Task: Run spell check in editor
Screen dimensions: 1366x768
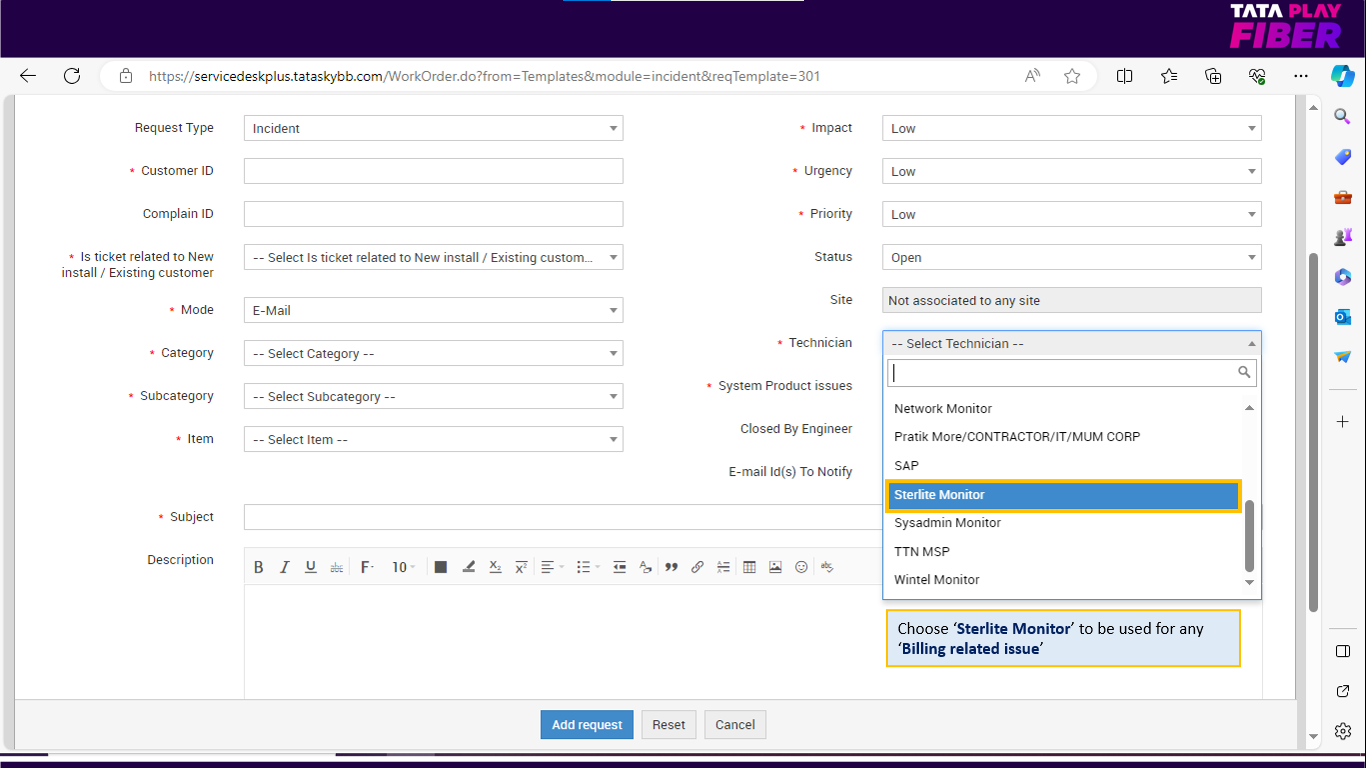Action: click(827, 567)
